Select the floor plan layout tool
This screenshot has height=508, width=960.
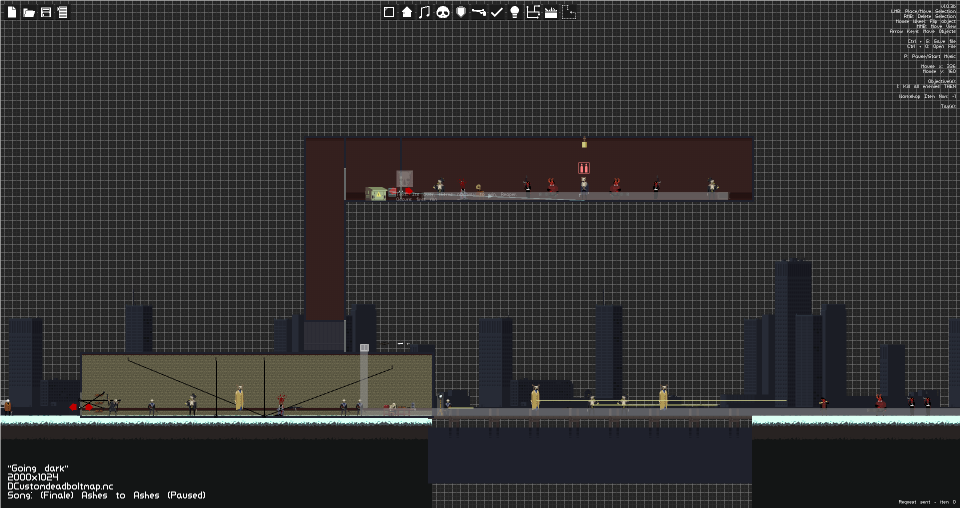tap(533, 12)
